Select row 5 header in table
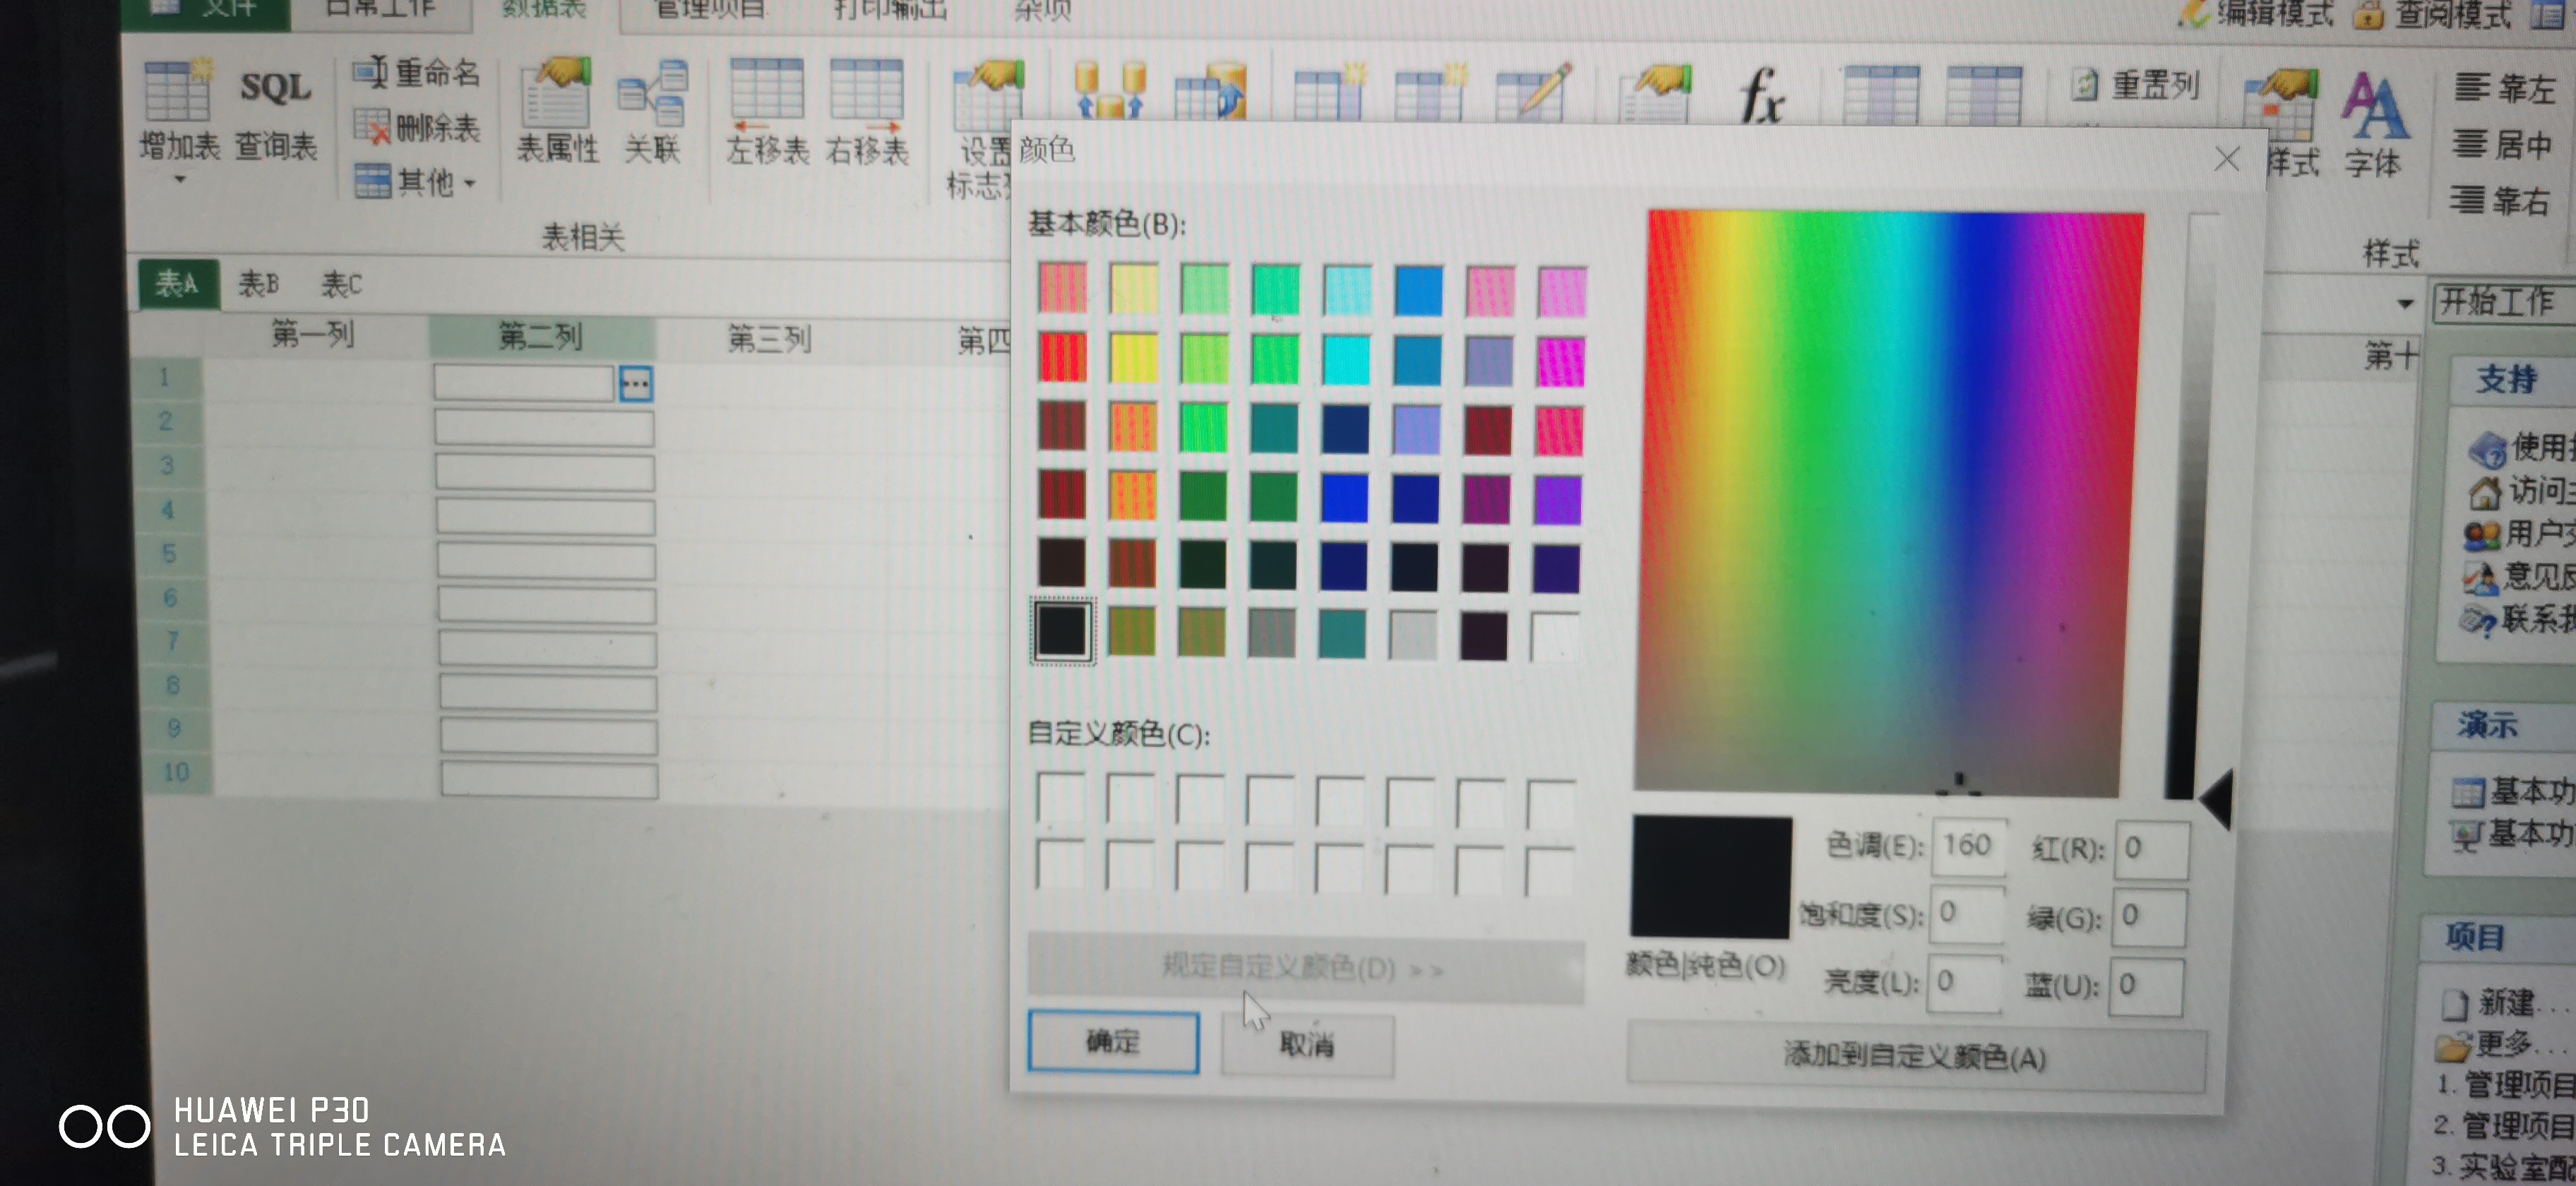Image resolution: width=2576 pixels, height=1186 pixels. (168, 553)
